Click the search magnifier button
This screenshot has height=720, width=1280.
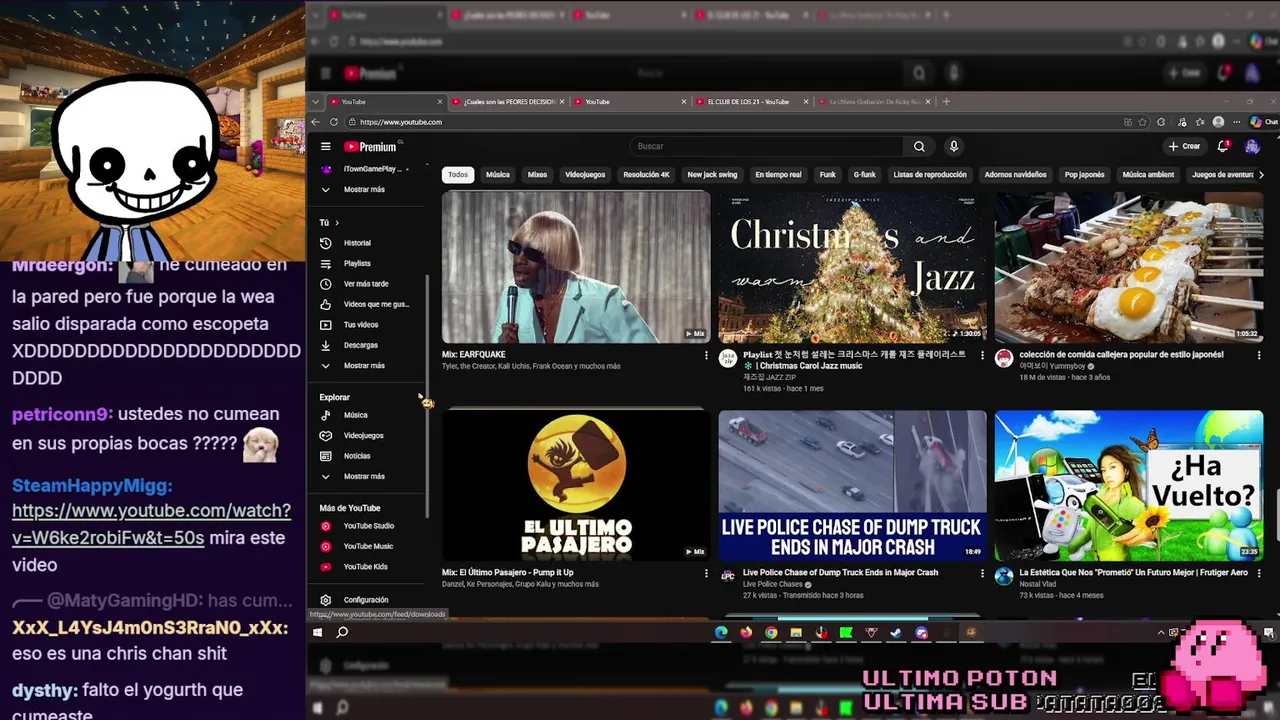[x=919, y=146]
